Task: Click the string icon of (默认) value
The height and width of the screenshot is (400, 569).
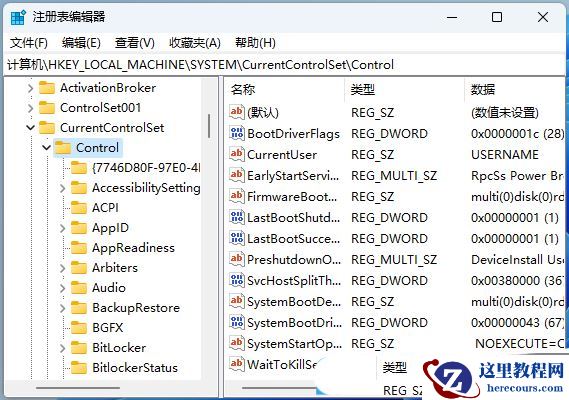Action: 237,112
